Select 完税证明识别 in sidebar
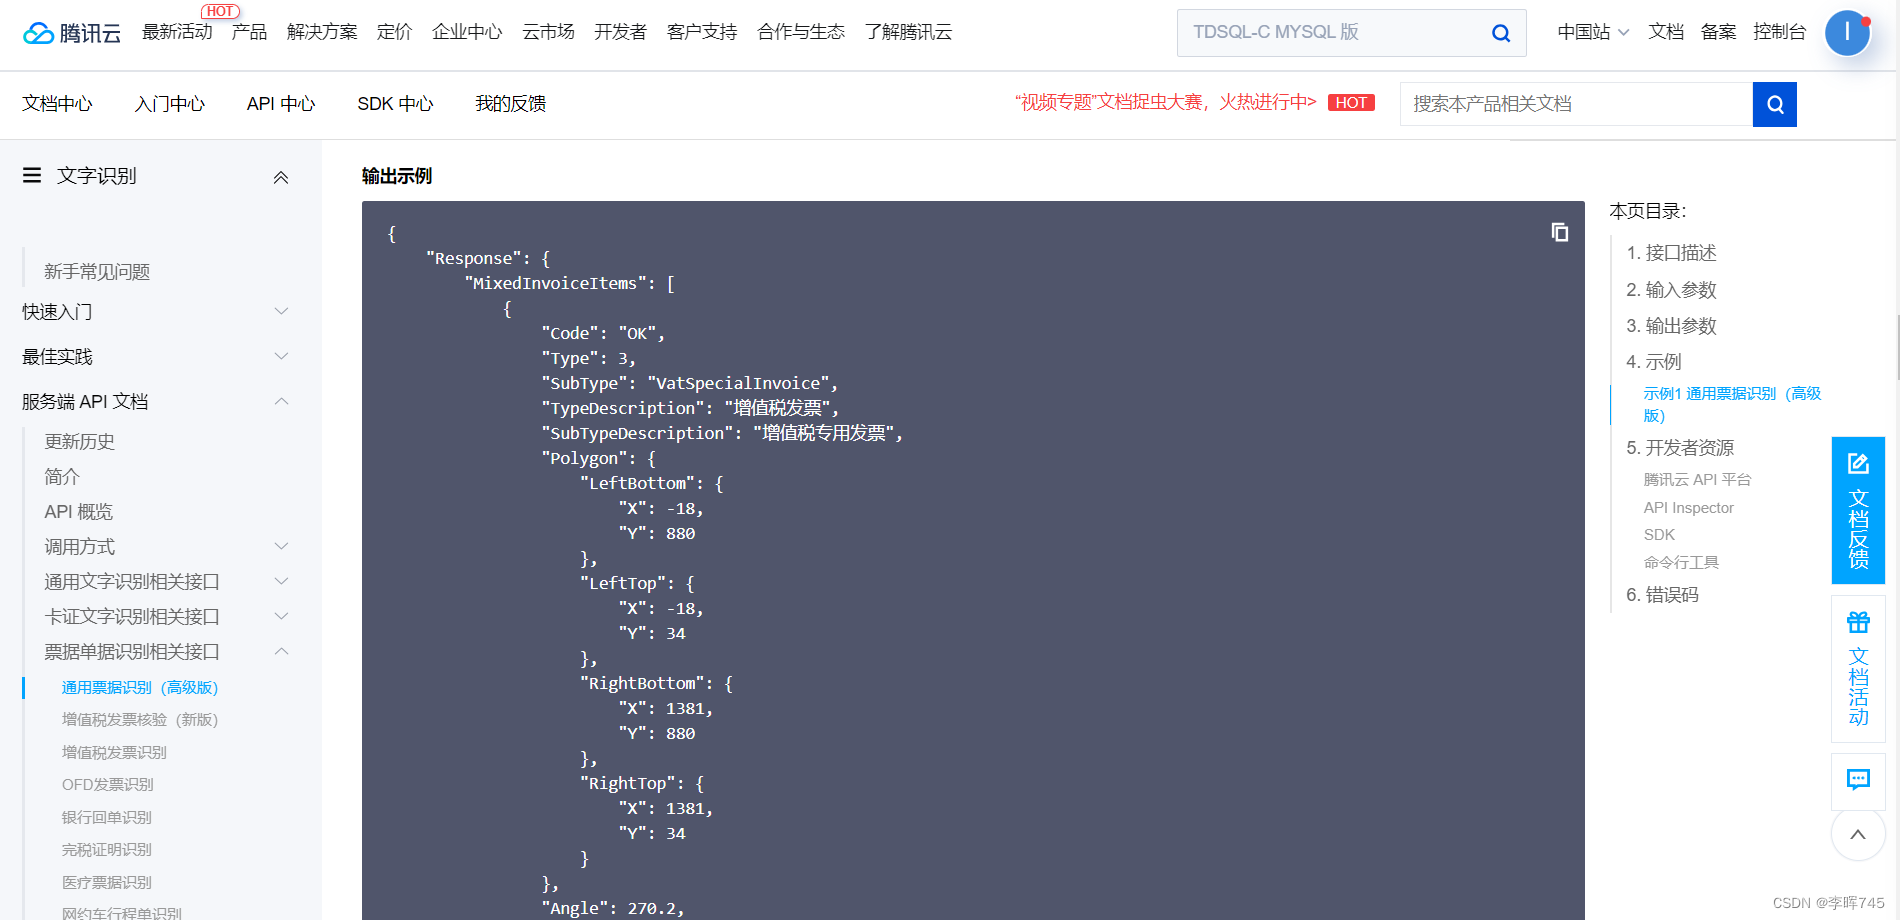The image size is (1900, 920). pos(107,849)
